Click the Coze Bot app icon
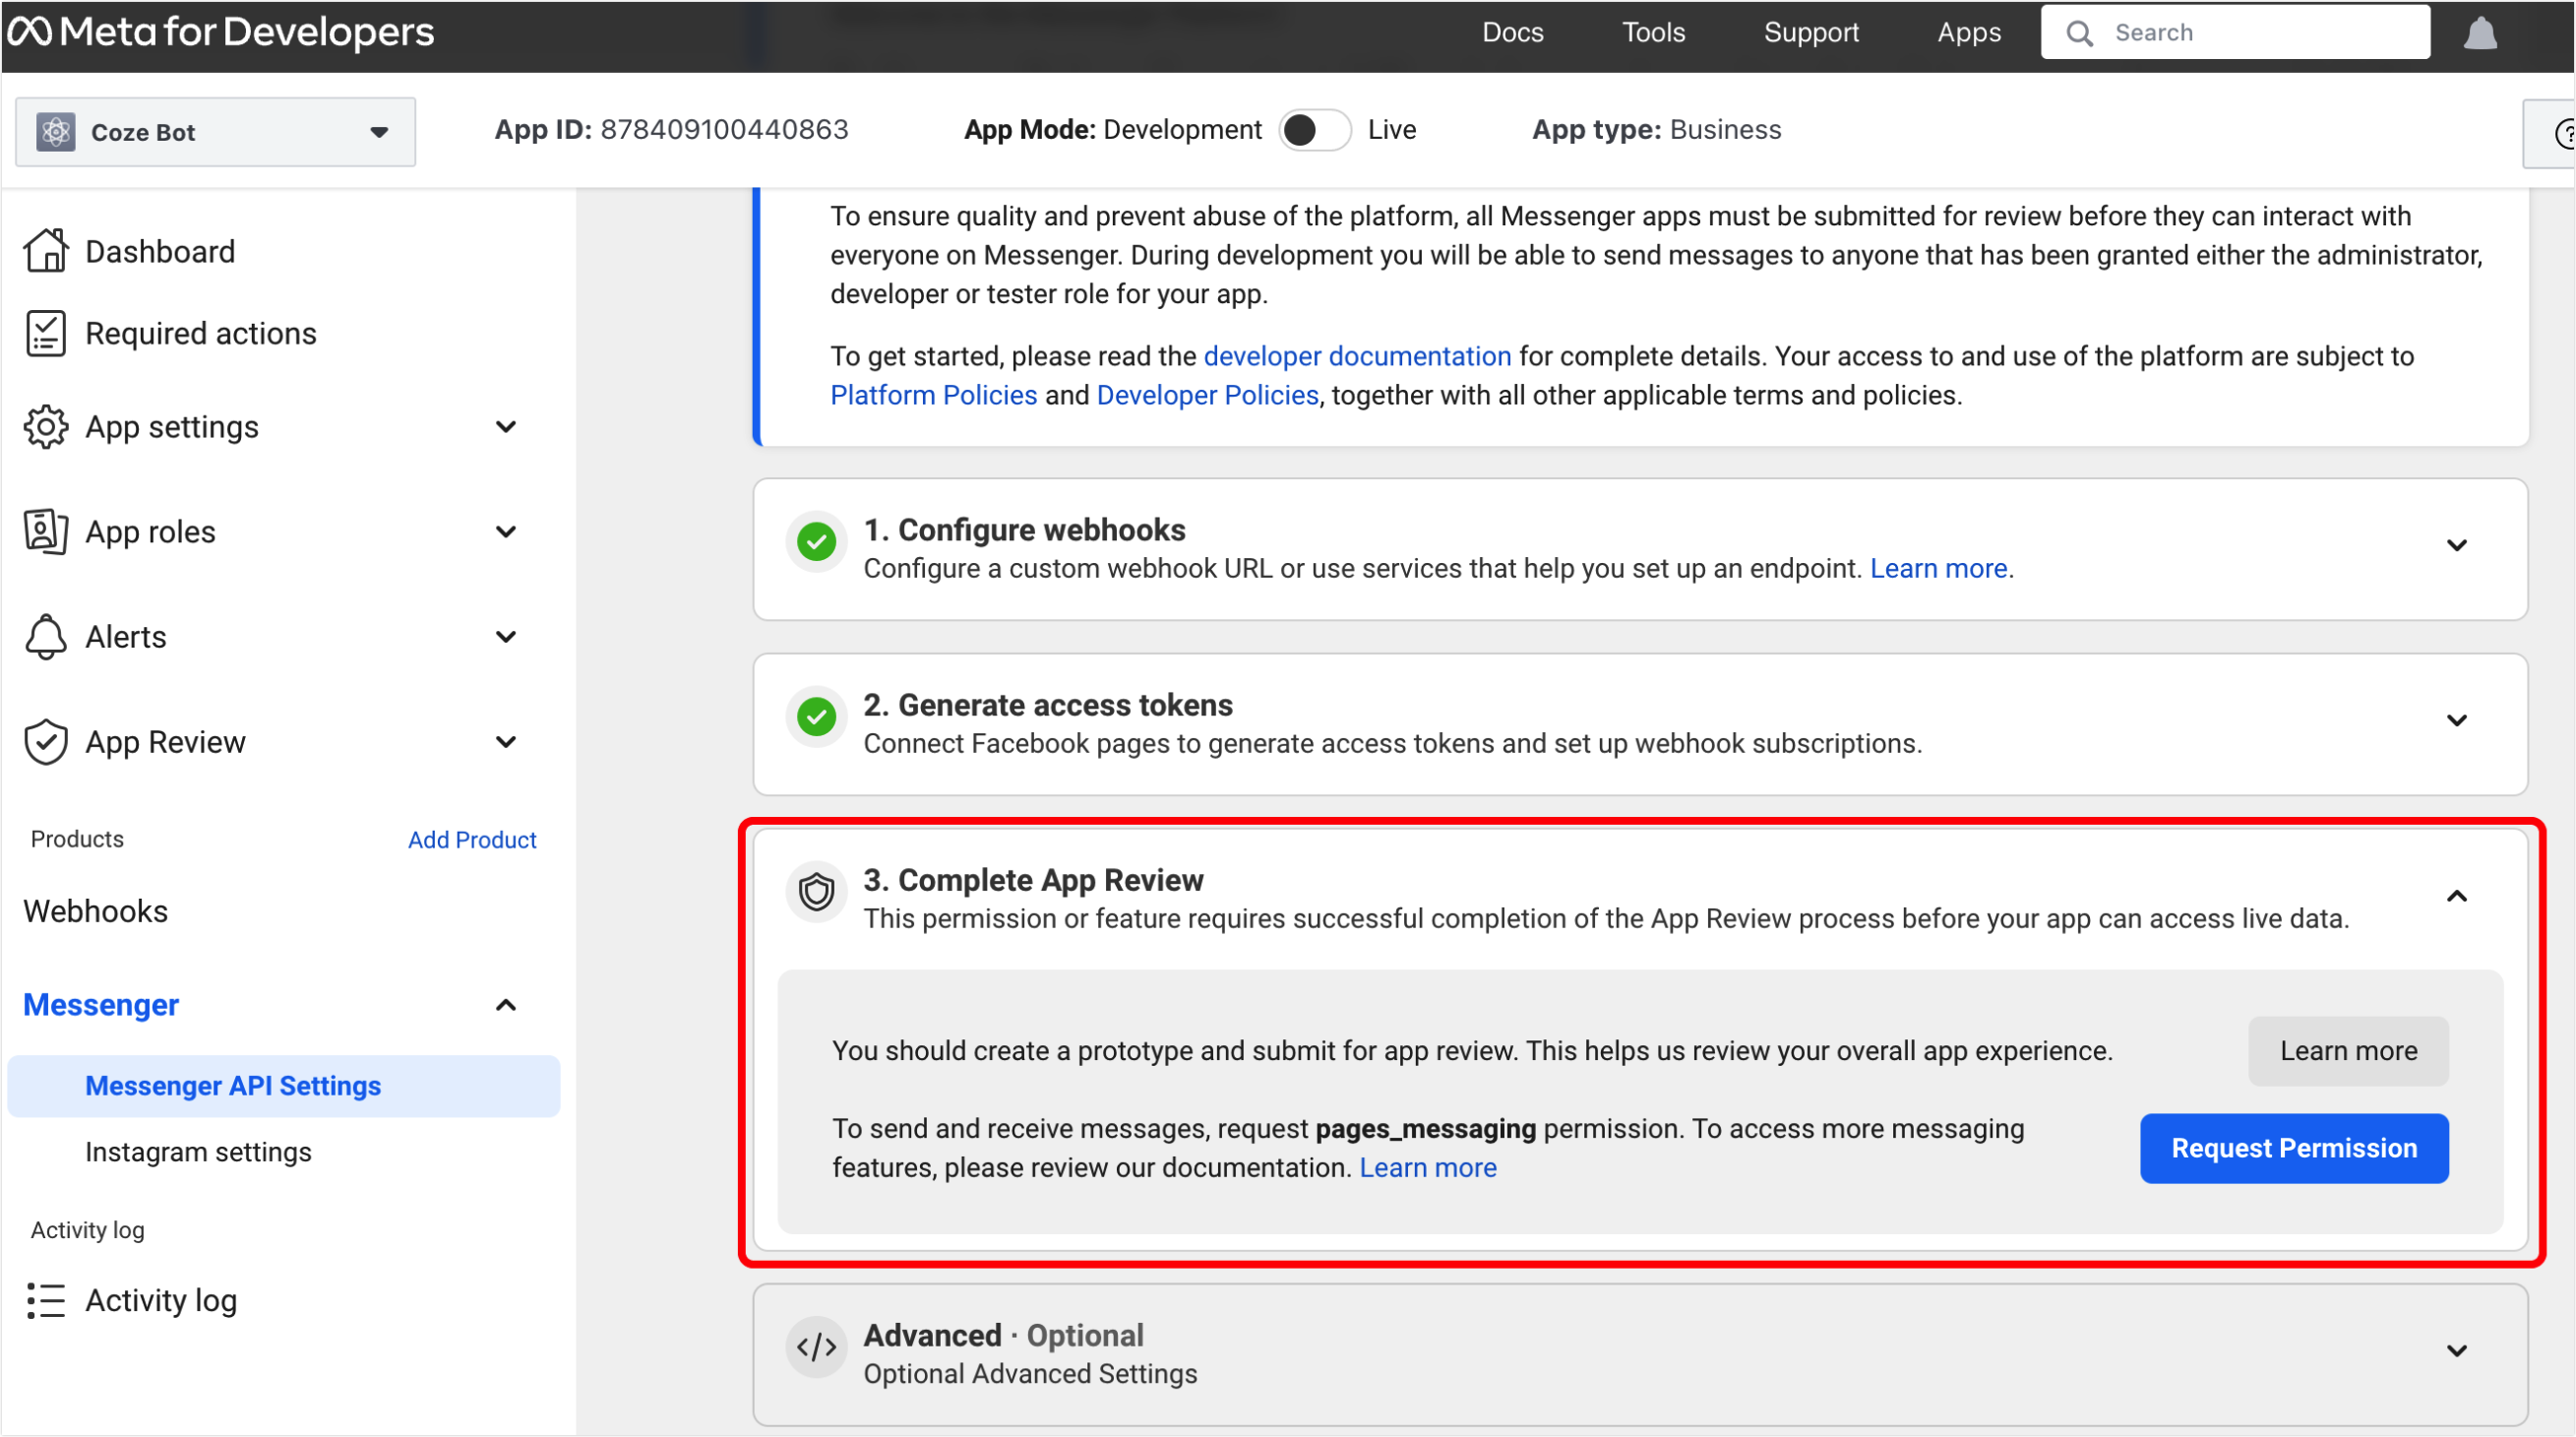The height and width of the screenshot is (1437, 2576). (x=56, y=131)
